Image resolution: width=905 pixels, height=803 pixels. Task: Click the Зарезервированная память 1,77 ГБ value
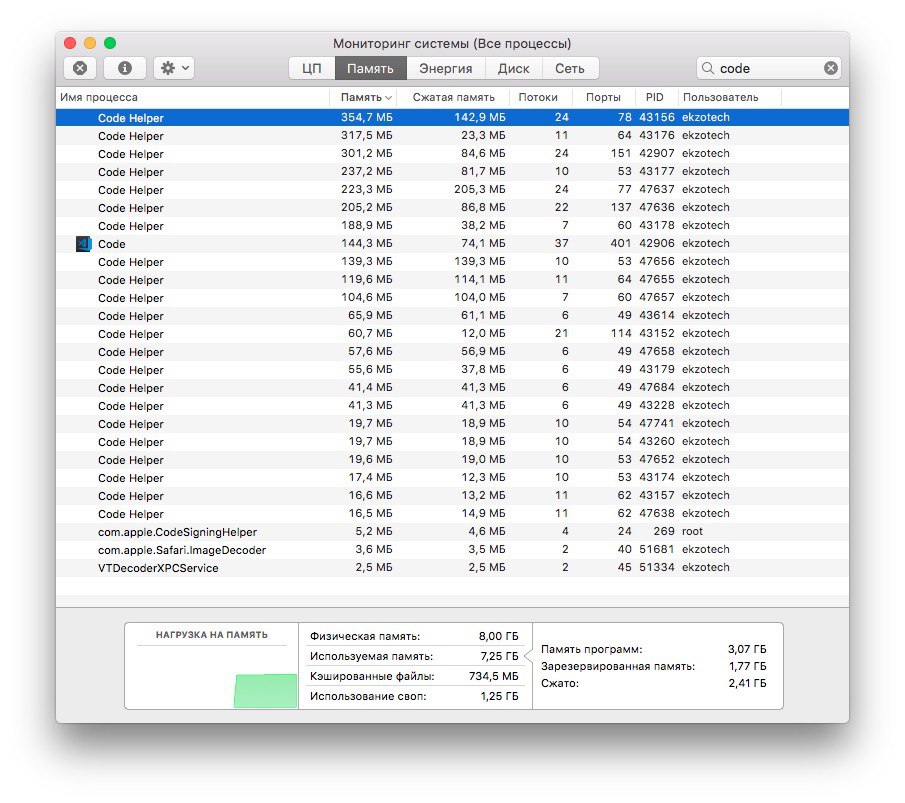747,666
